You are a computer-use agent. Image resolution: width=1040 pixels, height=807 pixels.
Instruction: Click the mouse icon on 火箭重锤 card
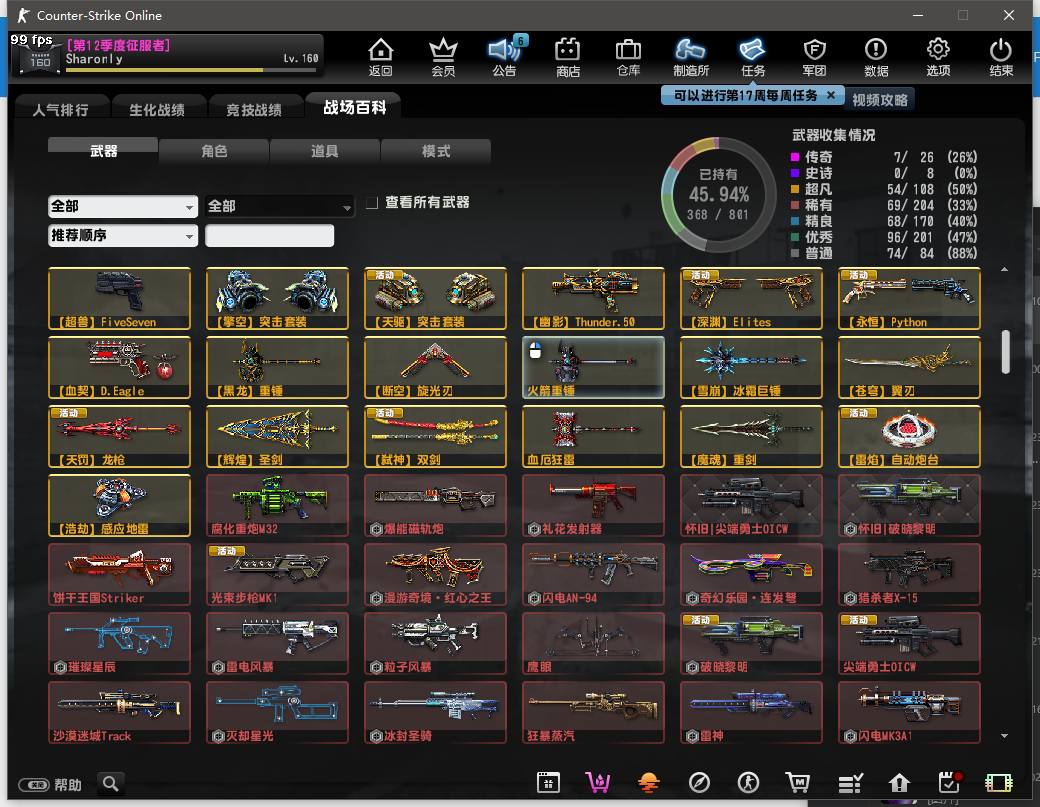click(535, 350)
